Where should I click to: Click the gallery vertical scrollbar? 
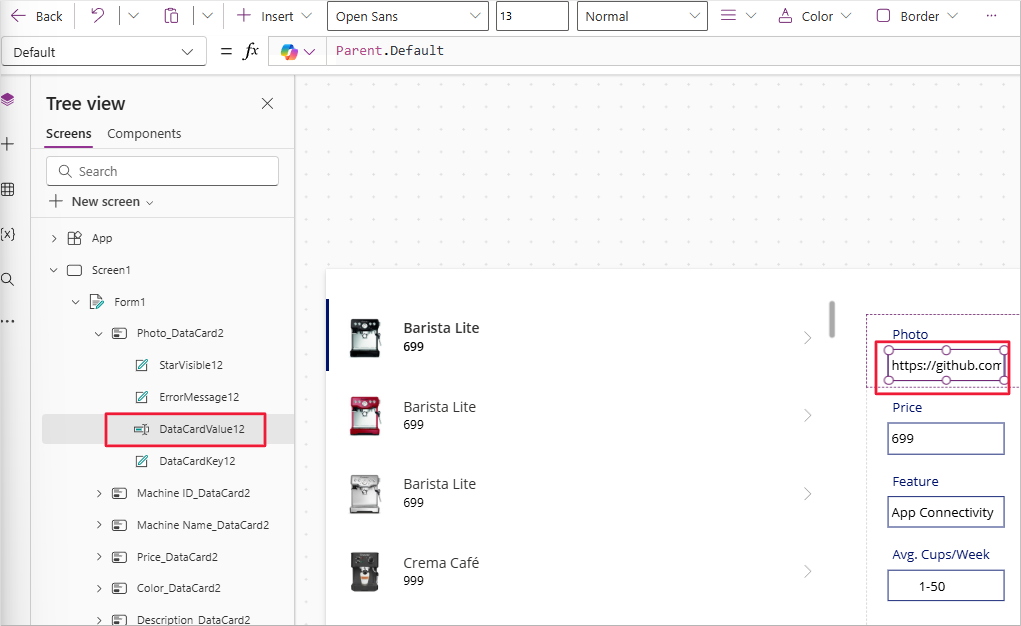click(832, 319)
